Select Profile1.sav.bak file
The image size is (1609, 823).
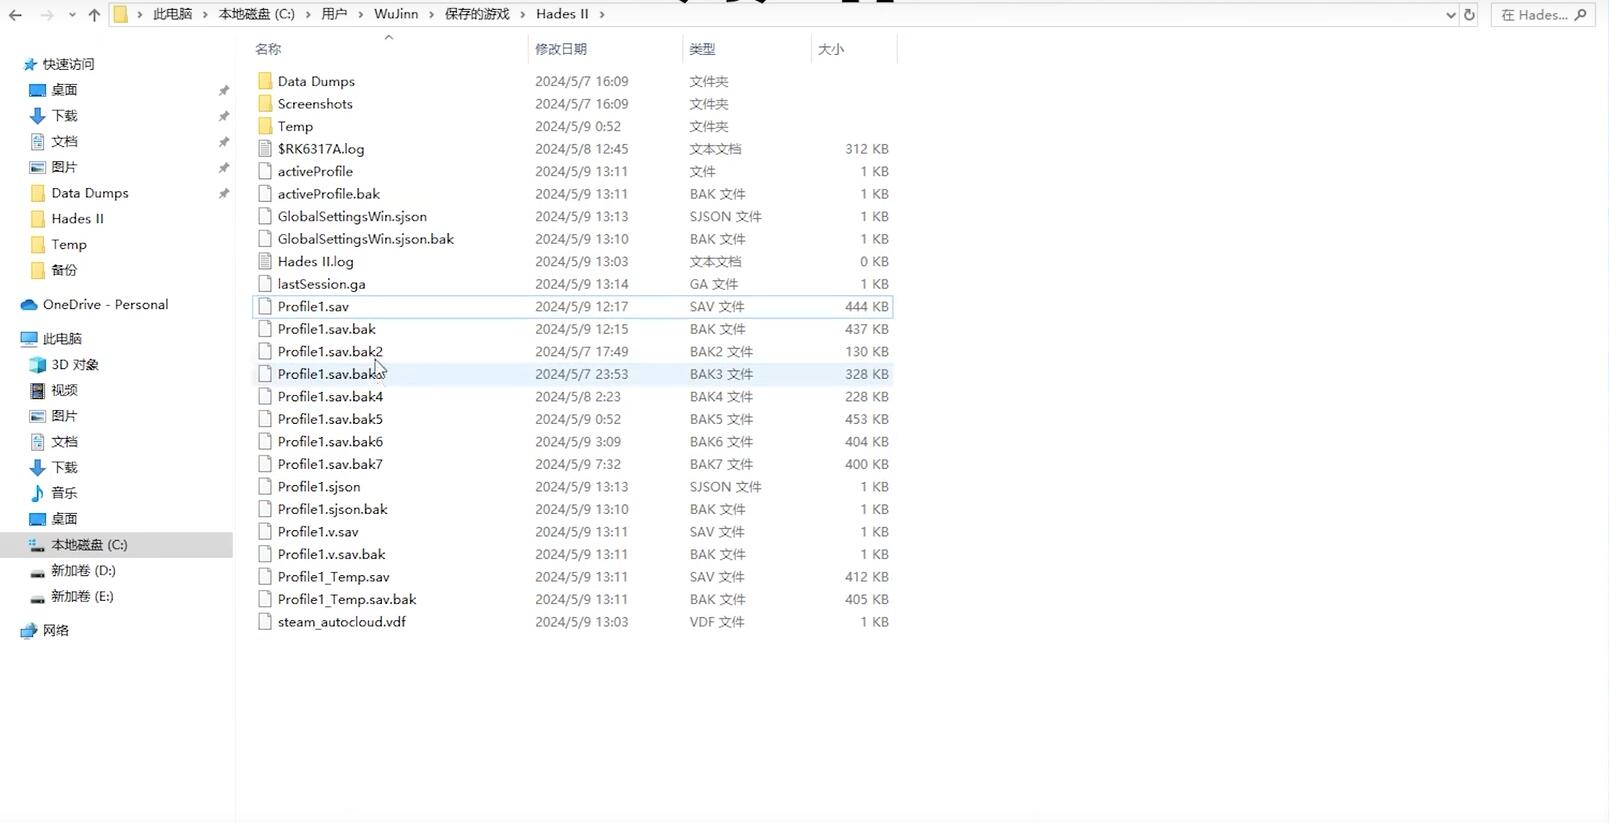(x=327, y=329)
